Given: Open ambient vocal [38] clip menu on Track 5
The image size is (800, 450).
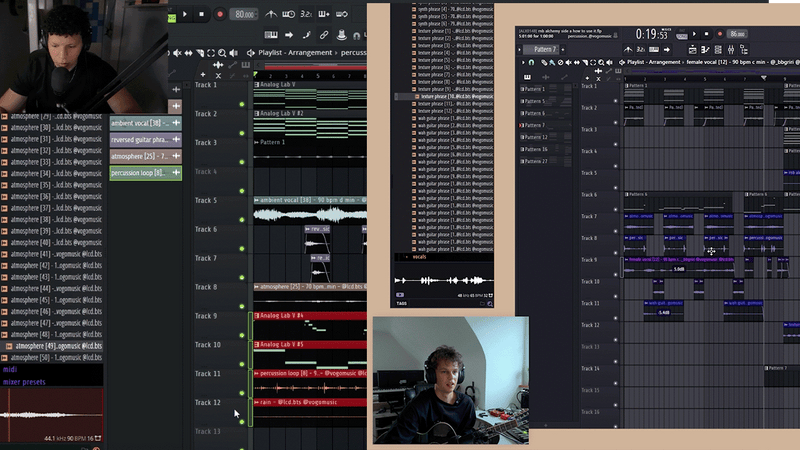Looking at the screenshot, I should [x=257, y=200].
